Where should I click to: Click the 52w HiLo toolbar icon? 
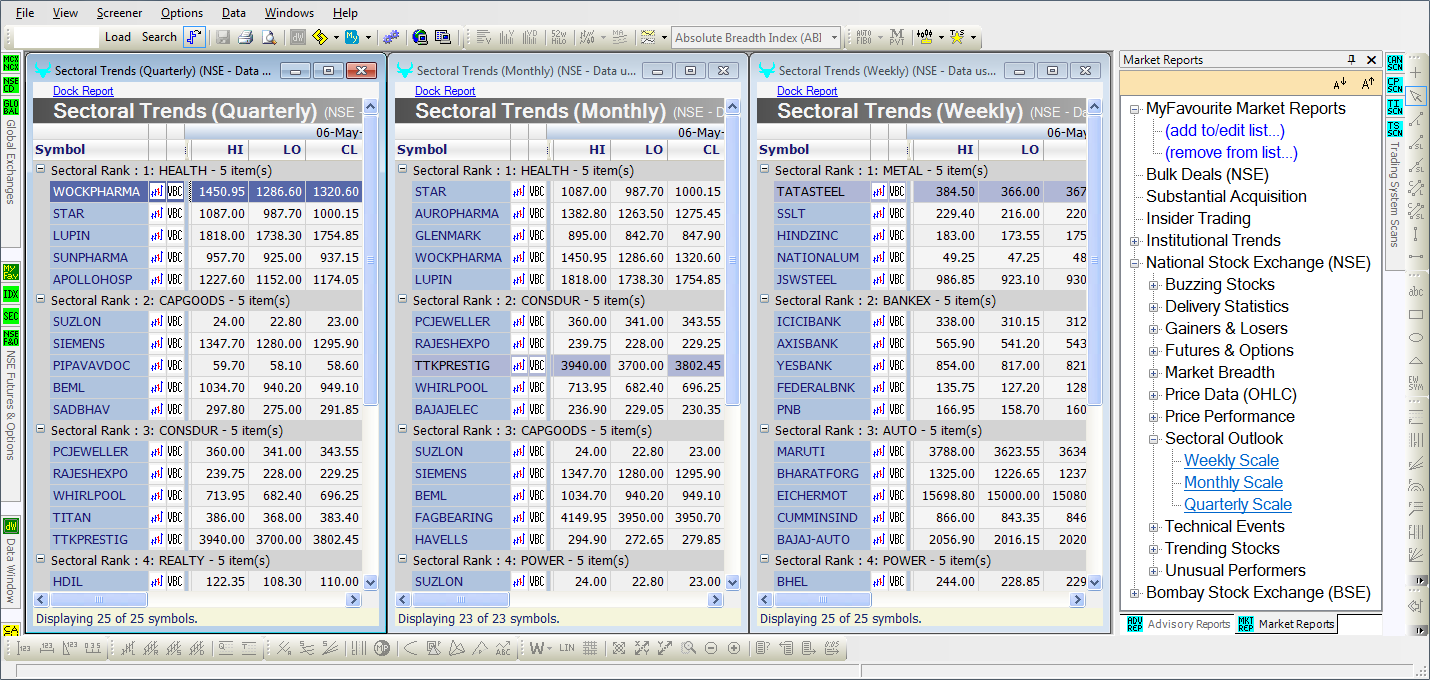point(558,37)
